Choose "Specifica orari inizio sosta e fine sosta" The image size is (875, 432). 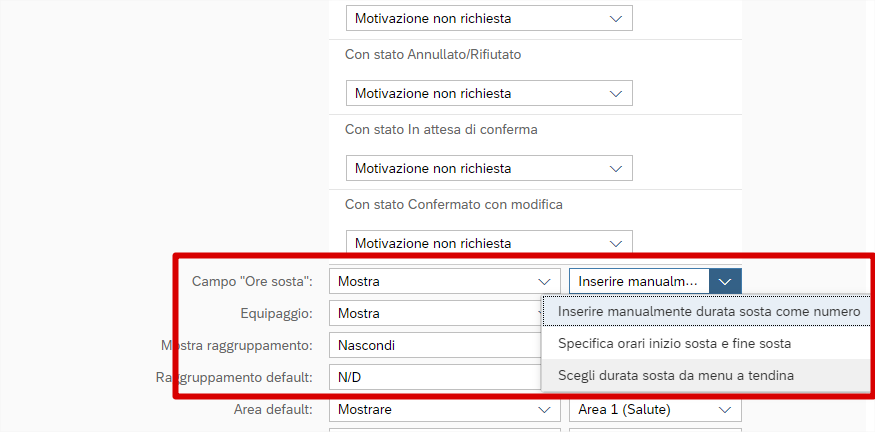(x=674, y=343)
